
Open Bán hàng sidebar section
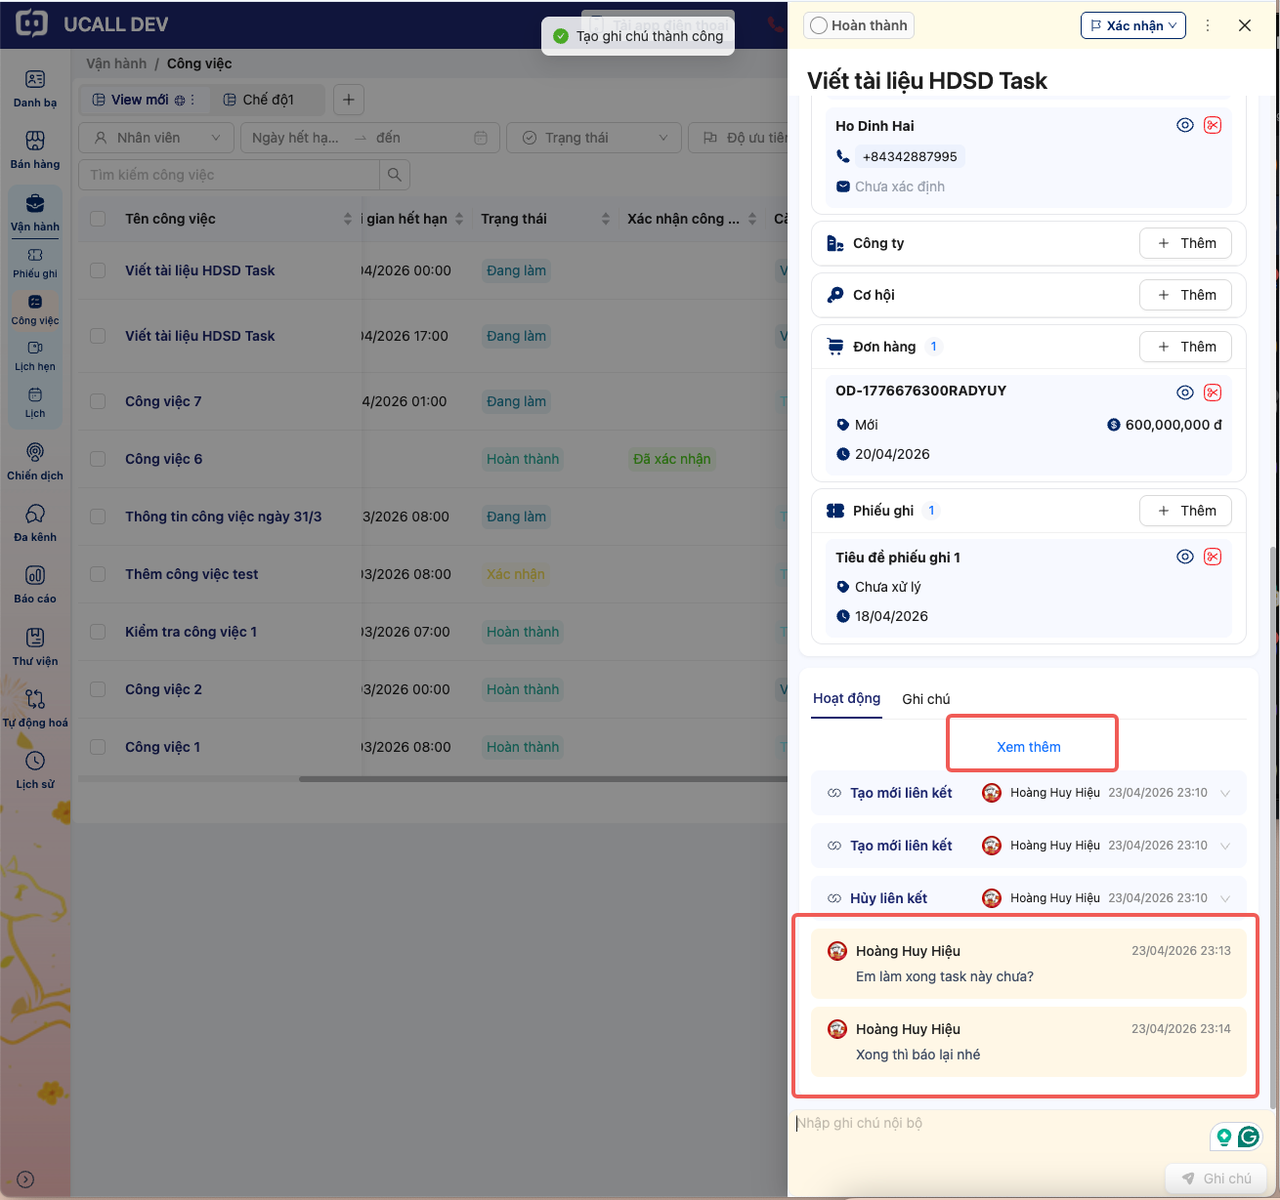(35, 150)
